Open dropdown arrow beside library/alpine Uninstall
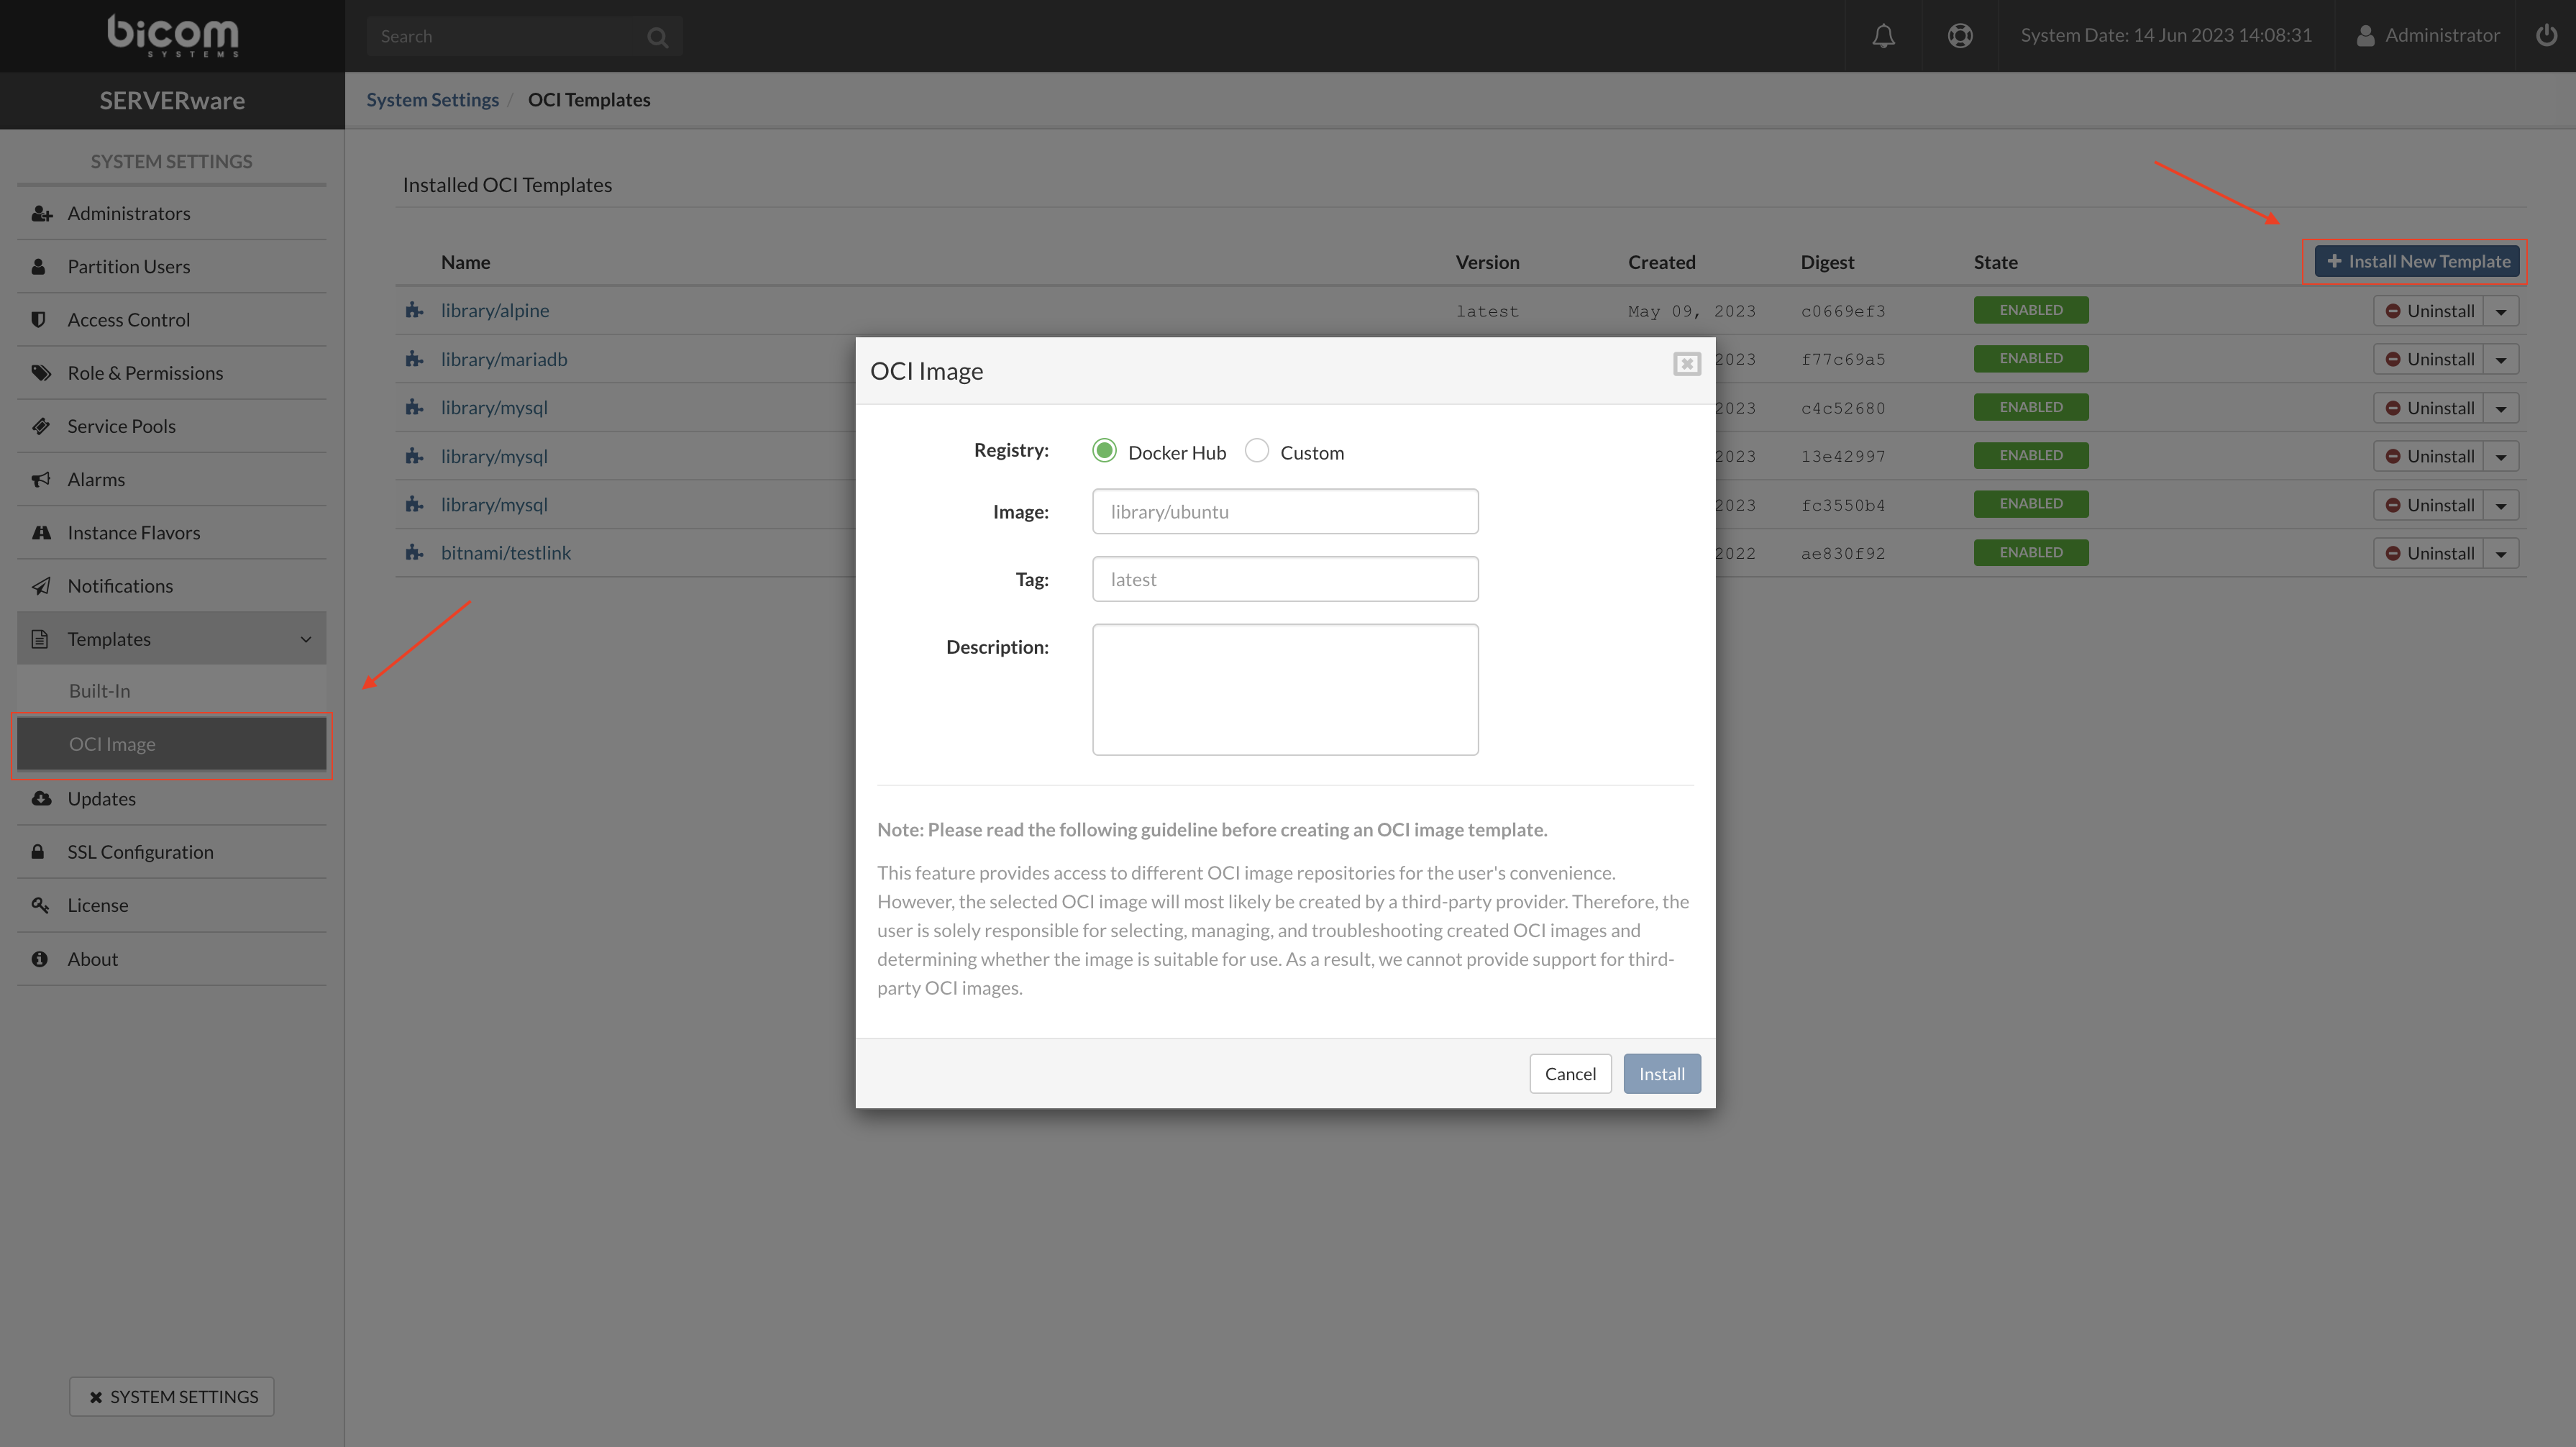Screen dimensions: 2576x1447 (x=2501, y=311)
